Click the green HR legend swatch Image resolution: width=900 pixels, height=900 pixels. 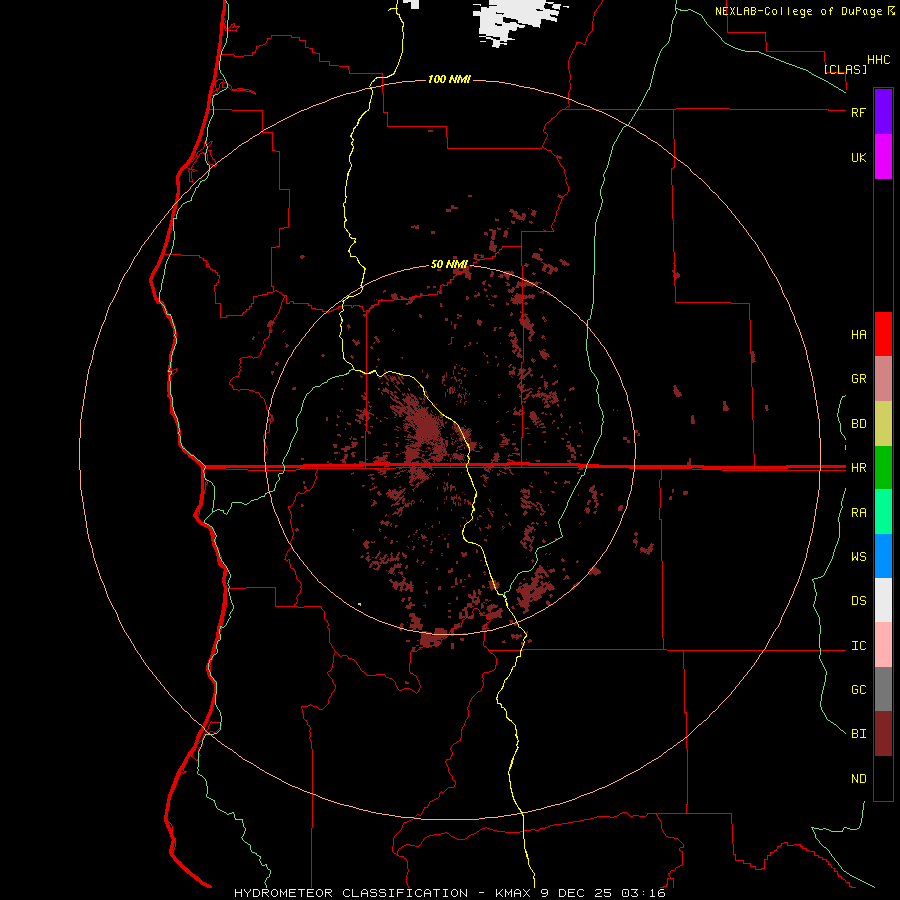click(883, 467)
